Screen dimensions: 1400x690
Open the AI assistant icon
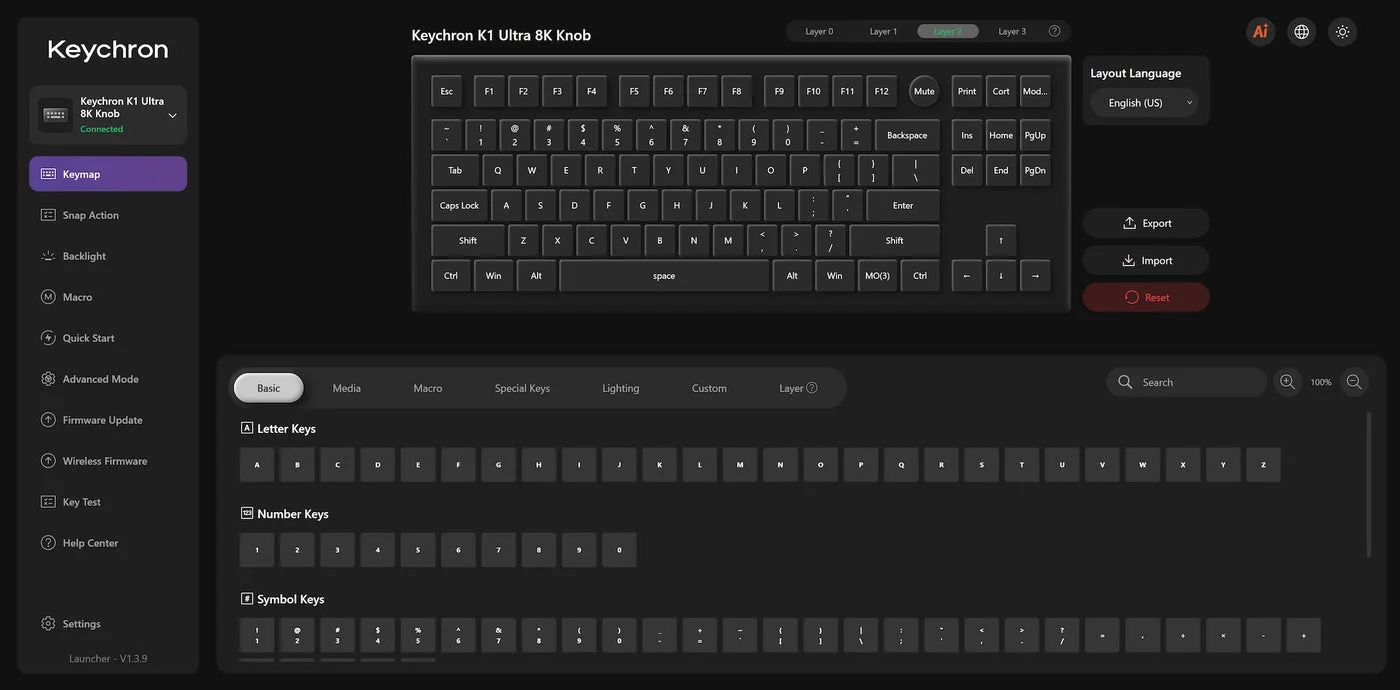(1260, 31)
